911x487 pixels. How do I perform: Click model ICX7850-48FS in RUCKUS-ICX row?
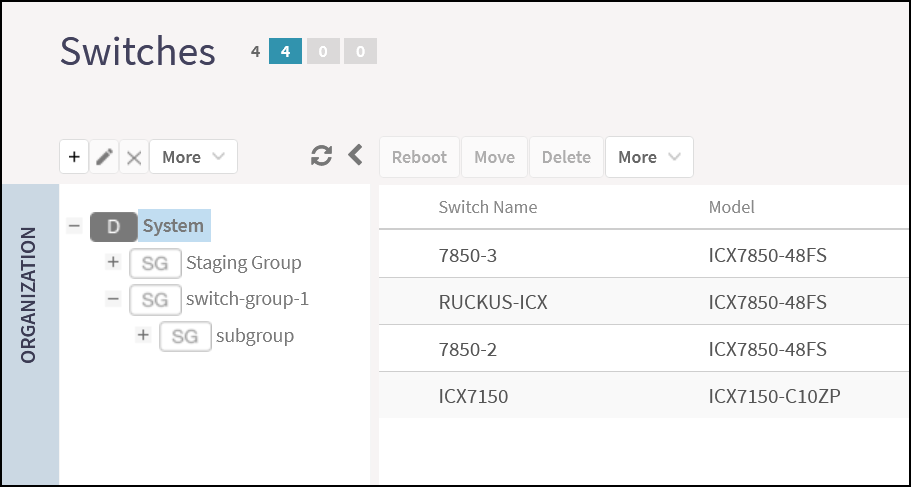click(767, 302)
